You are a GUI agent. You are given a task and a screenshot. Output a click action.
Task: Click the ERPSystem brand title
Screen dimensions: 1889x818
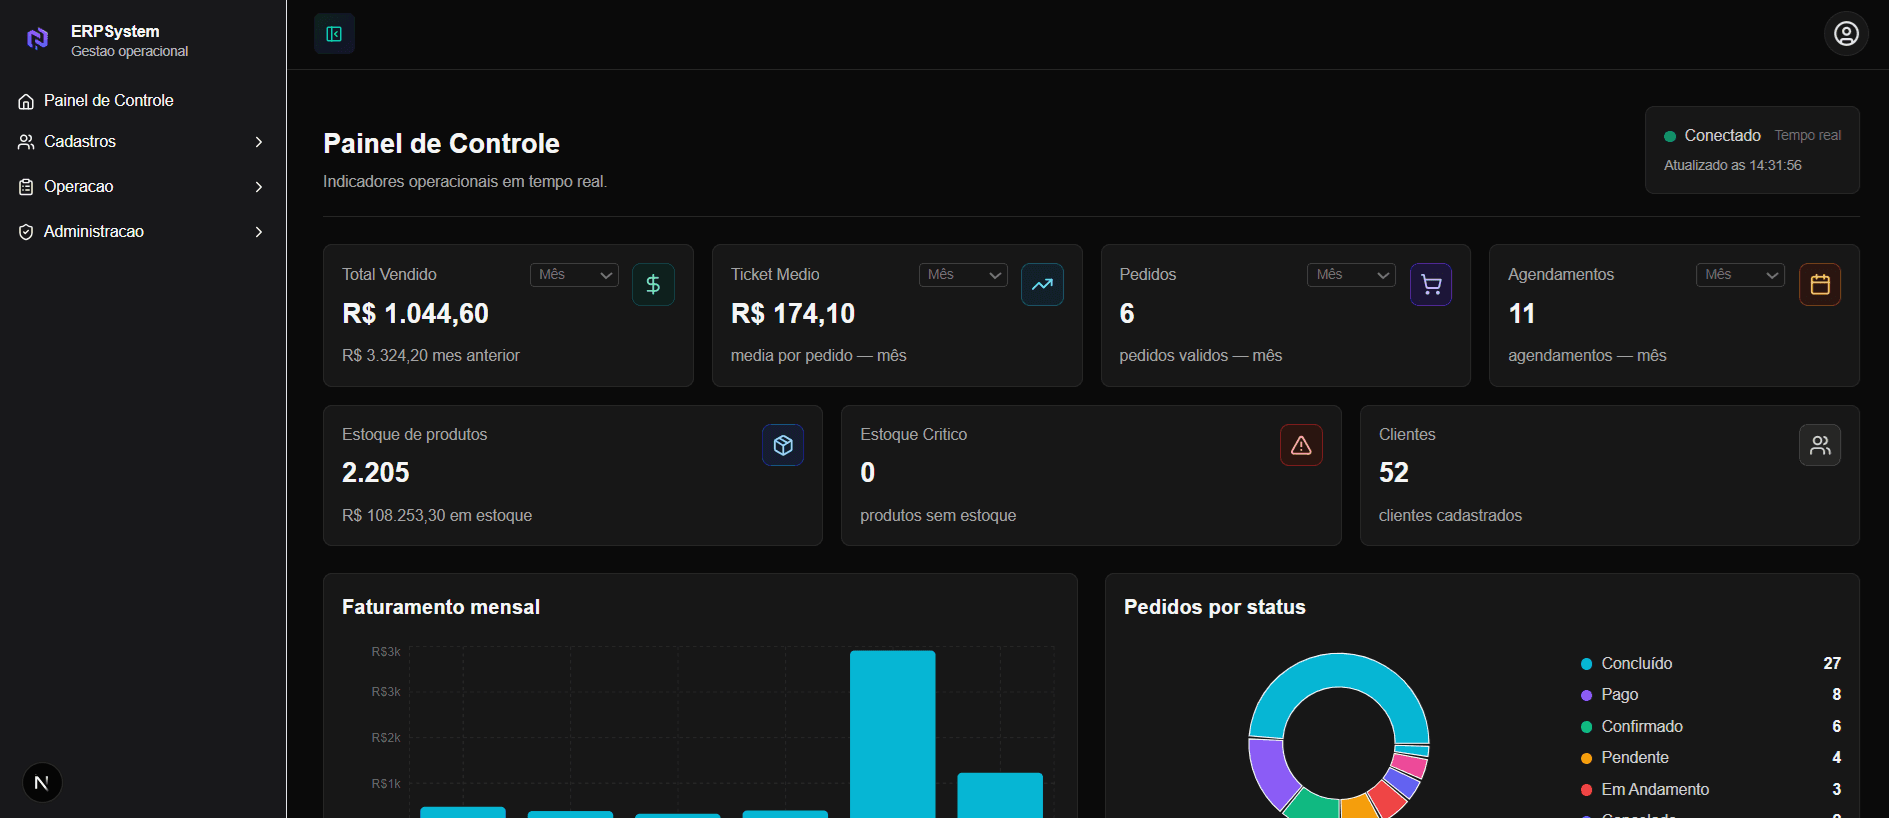click(x=115, y=32)
